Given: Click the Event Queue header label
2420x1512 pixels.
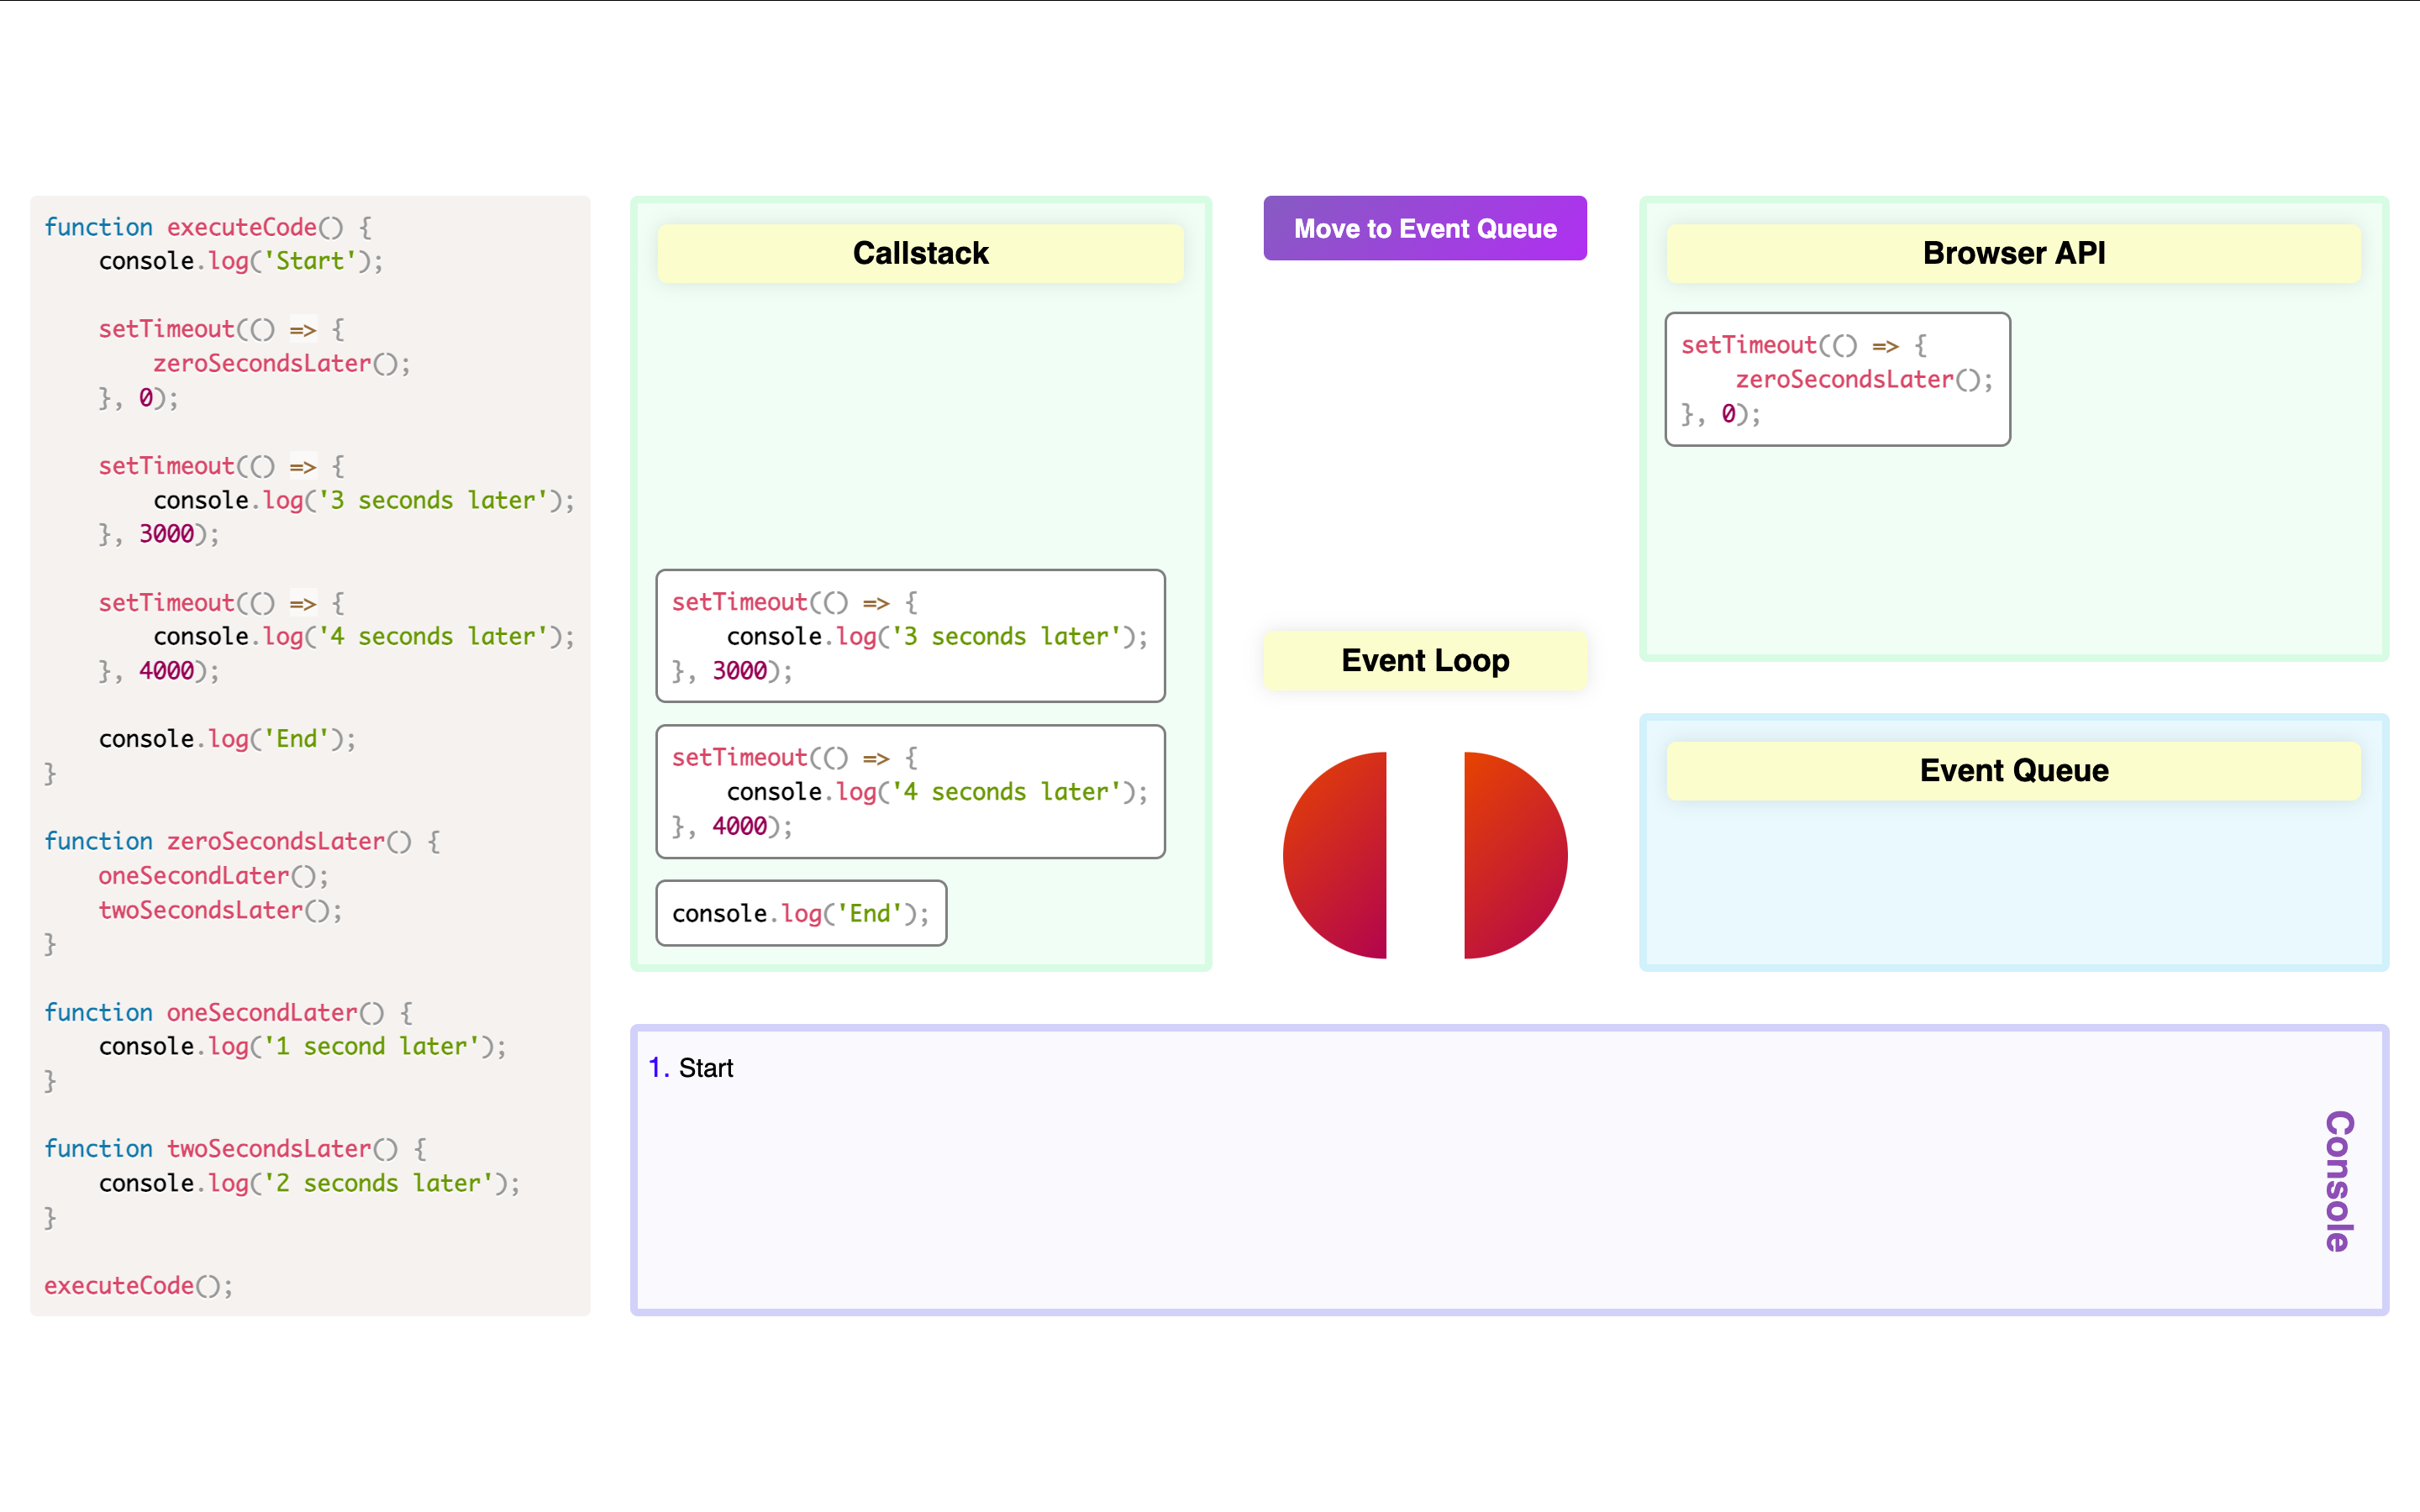Looking at the screenshot, I should tap(2014, 770).
